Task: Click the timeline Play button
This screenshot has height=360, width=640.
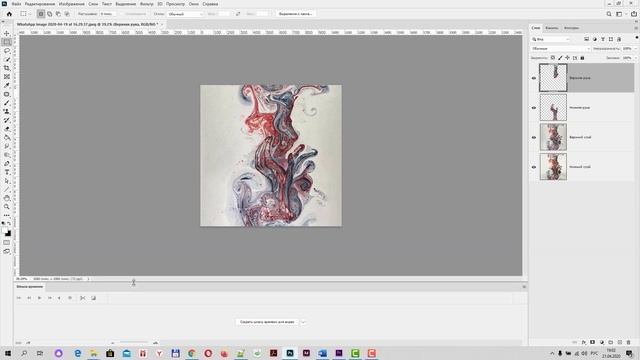Action: (39, 298)
